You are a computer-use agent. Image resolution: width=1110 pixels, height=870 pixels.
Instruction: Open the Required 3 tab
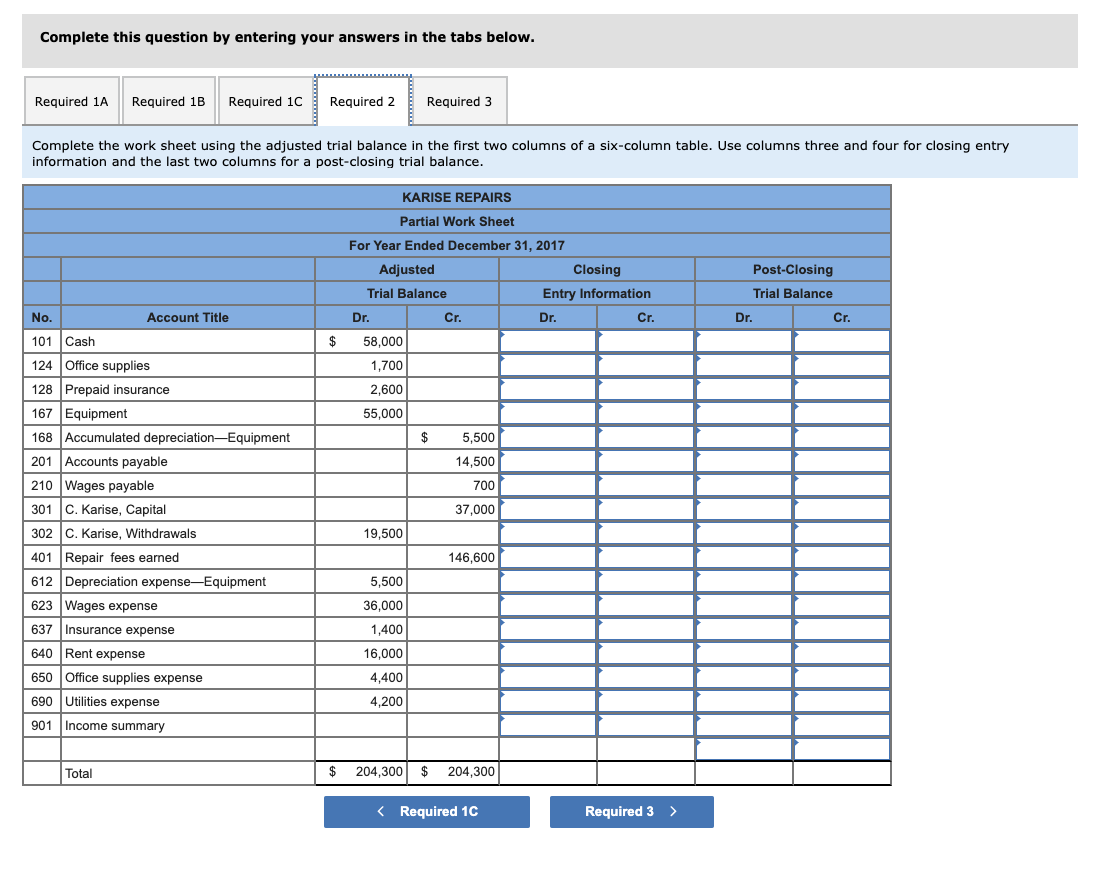[460, 101]
